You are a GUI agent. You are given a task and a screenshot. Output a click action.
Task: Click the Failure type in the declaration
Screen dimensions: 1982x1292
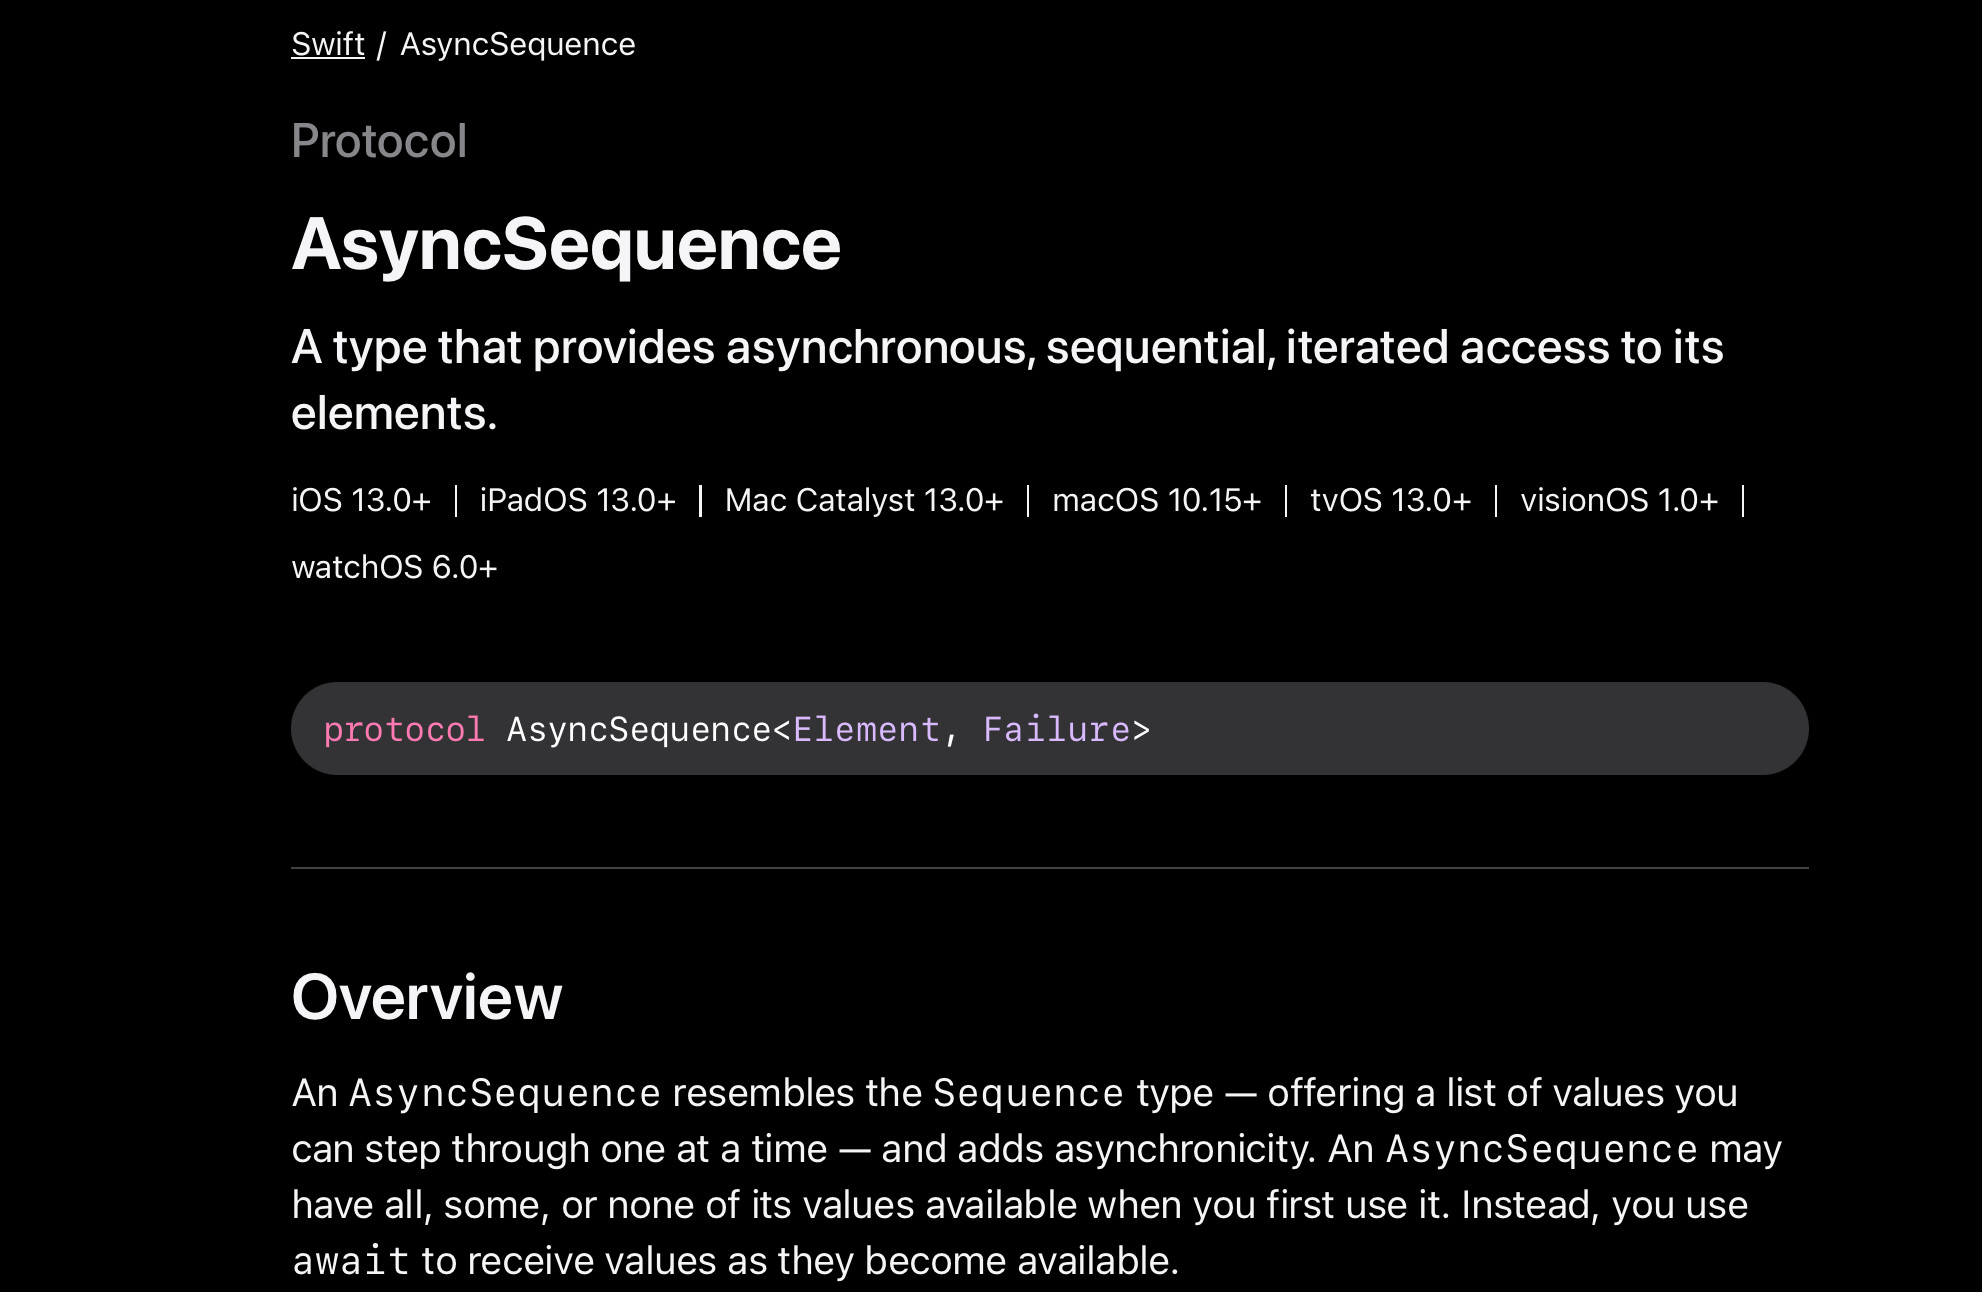pyautogui.click(x=1056, y=730)
